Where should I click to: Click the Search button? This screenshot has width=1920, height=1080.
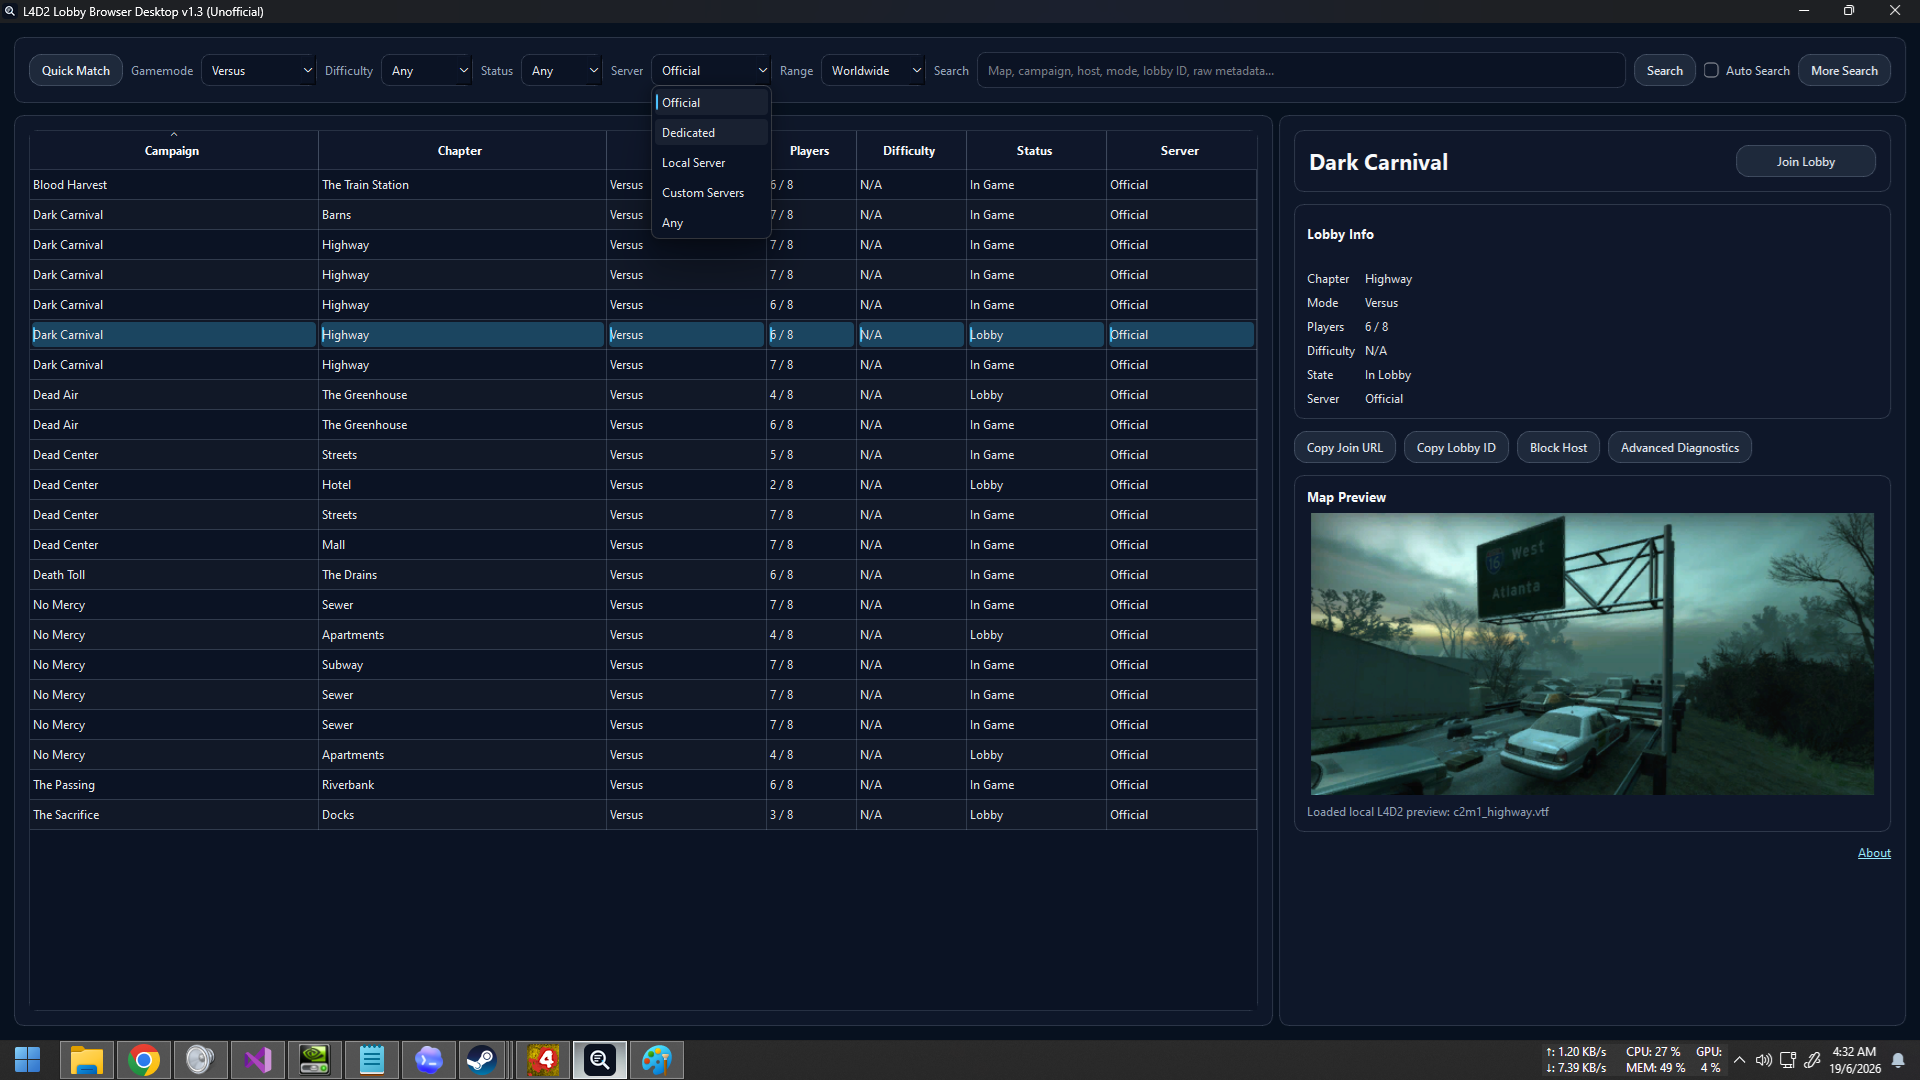pyautogui.click(x=1664, y=70)
